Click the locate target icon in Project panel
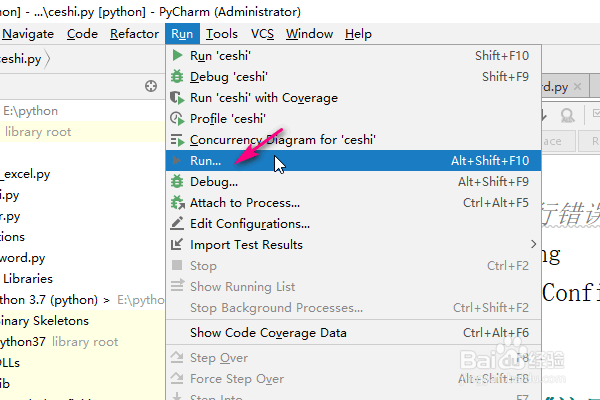600x400 pixels. tap(151, 87)
